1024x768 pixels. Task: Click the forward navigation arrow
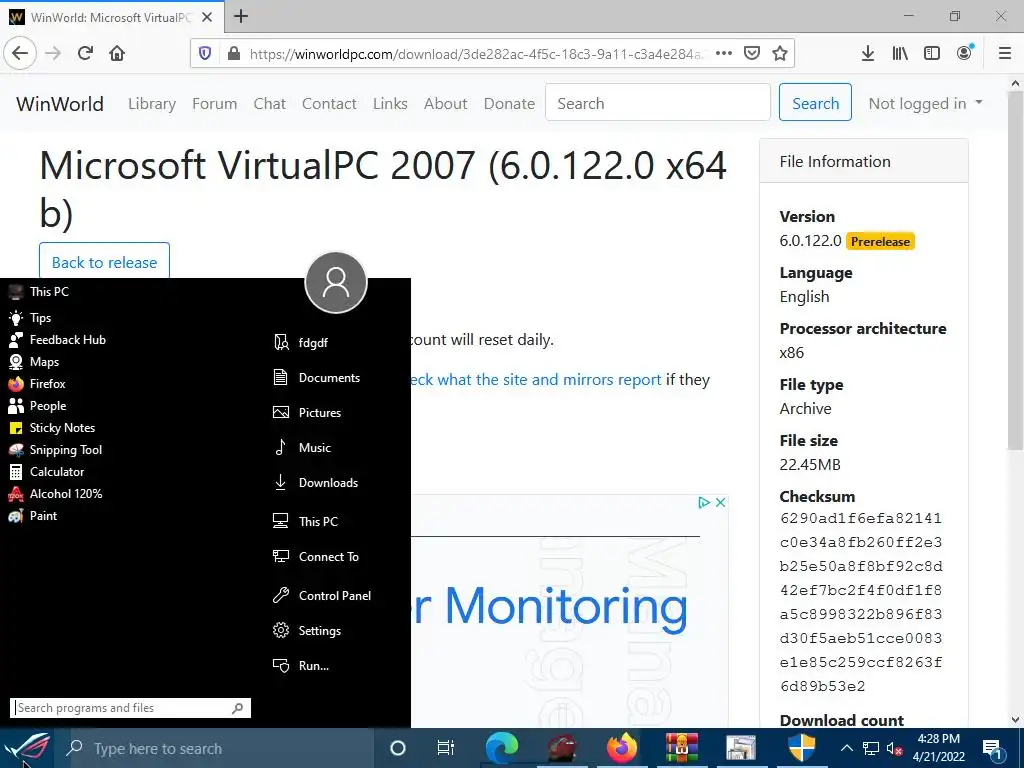click(53, 53)
